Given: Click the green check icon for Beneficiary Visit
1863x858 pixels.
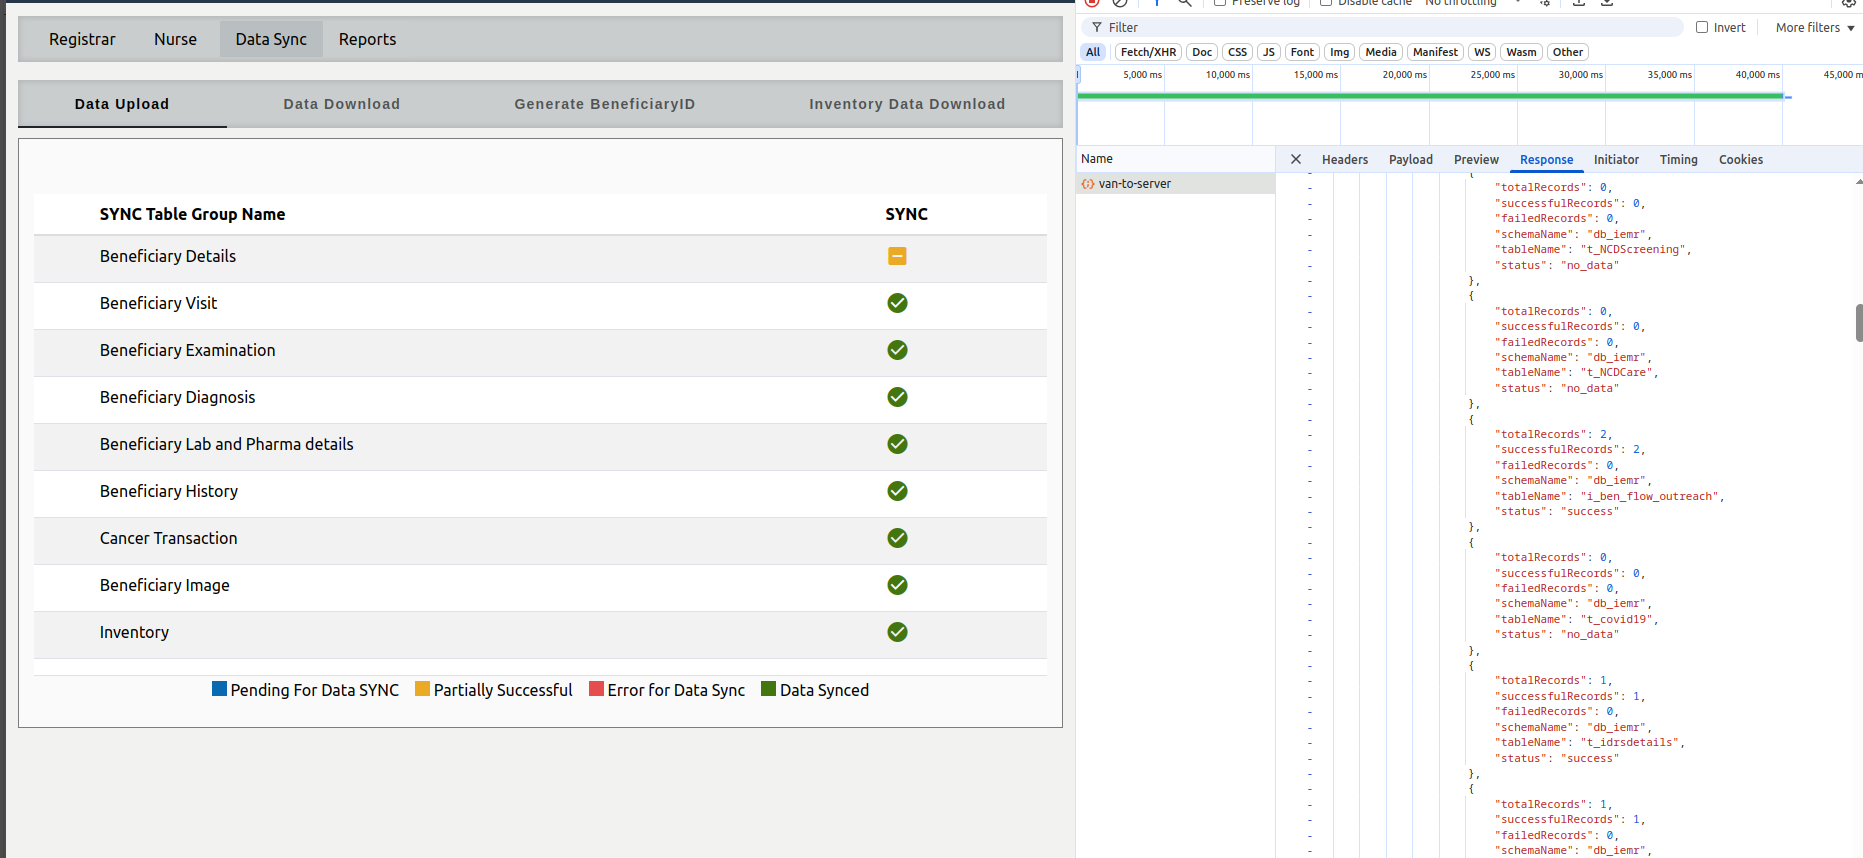Looking at the screenshot, I should point(897,303).
